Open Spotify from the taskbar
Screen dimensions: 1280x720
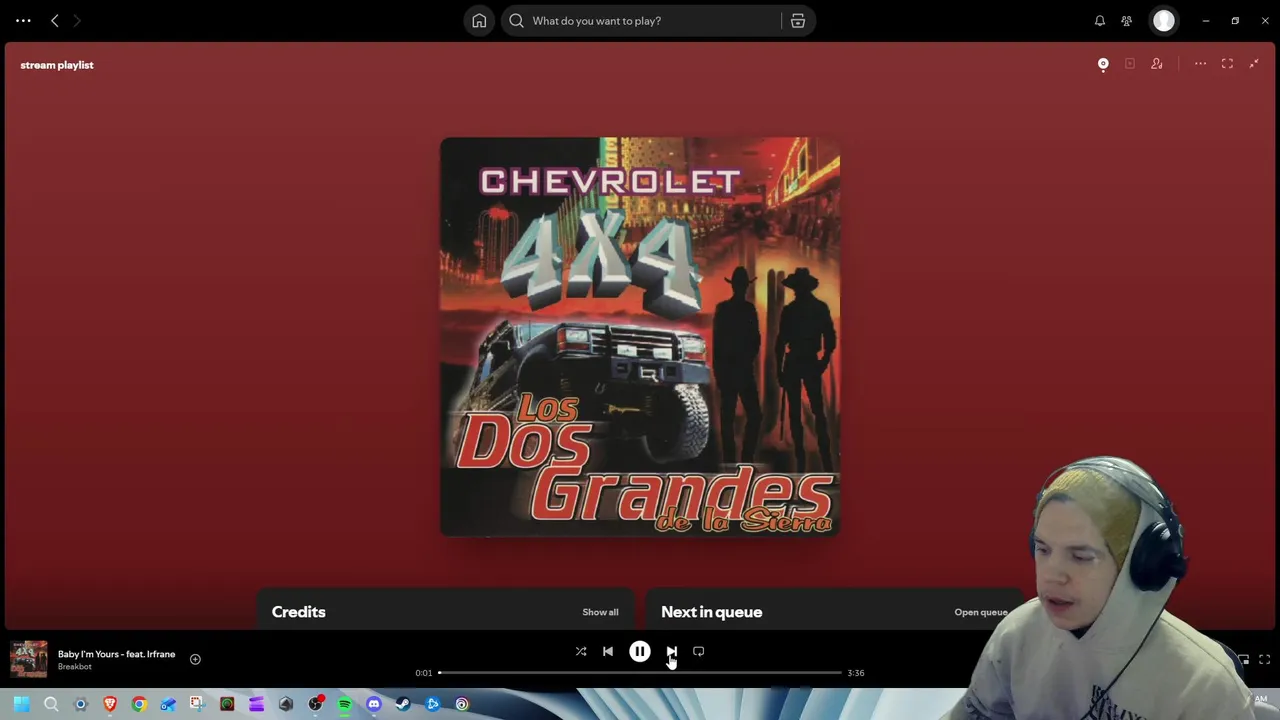pos(344,704)
